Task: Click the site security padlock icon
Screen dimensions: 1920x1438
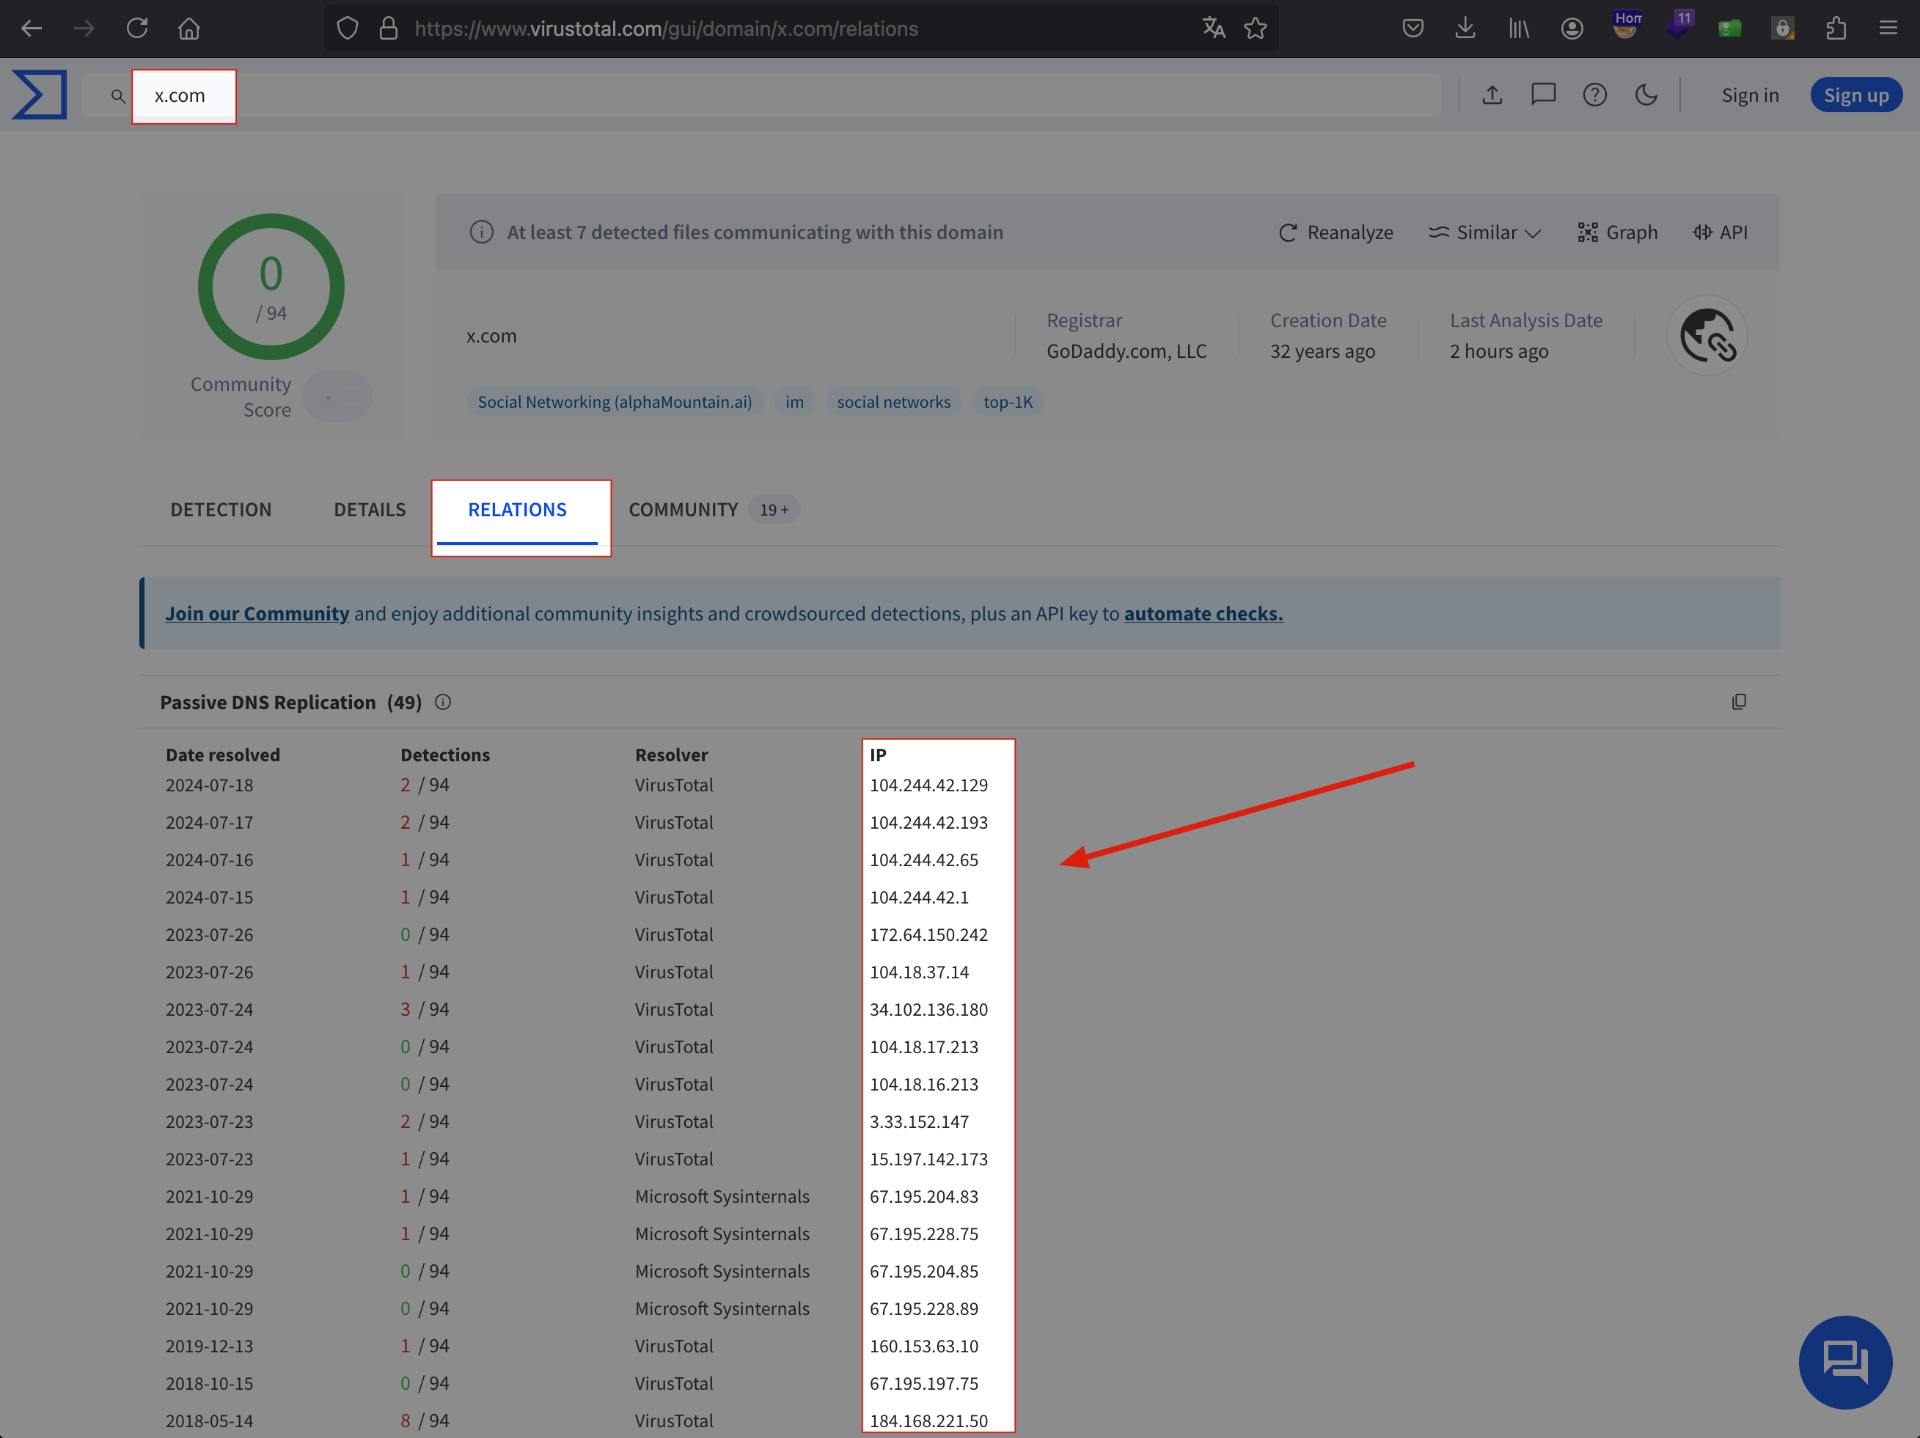Action: point(389,28)
